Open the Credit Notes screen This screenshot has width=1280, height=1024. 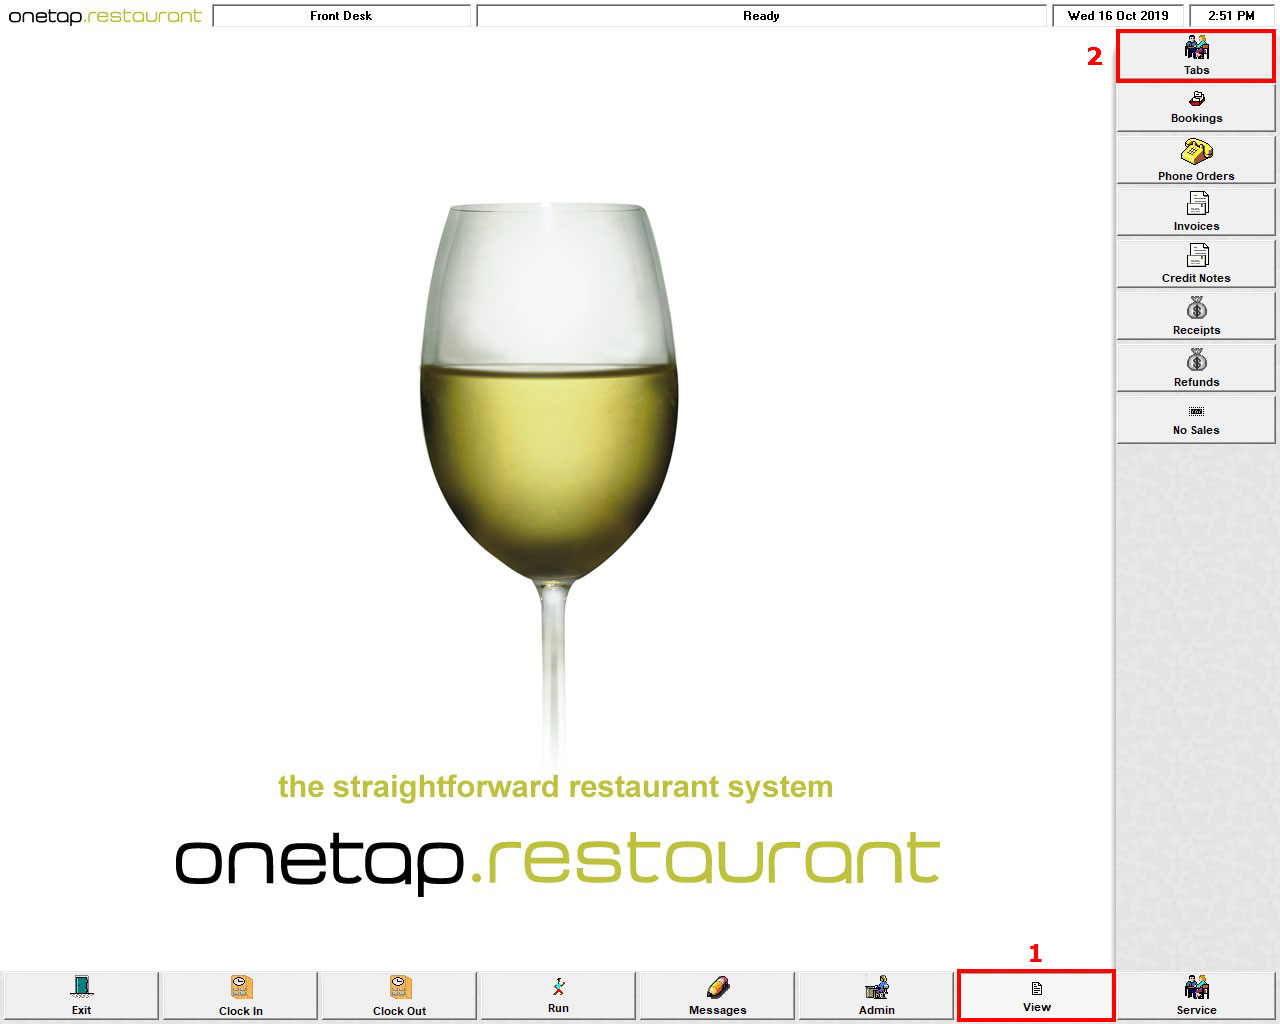1195,263
